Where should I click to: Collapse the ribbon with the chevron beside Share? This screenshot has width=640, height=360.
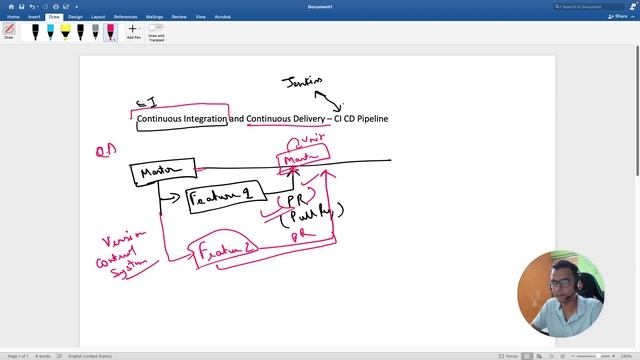(x=633, y=17)
